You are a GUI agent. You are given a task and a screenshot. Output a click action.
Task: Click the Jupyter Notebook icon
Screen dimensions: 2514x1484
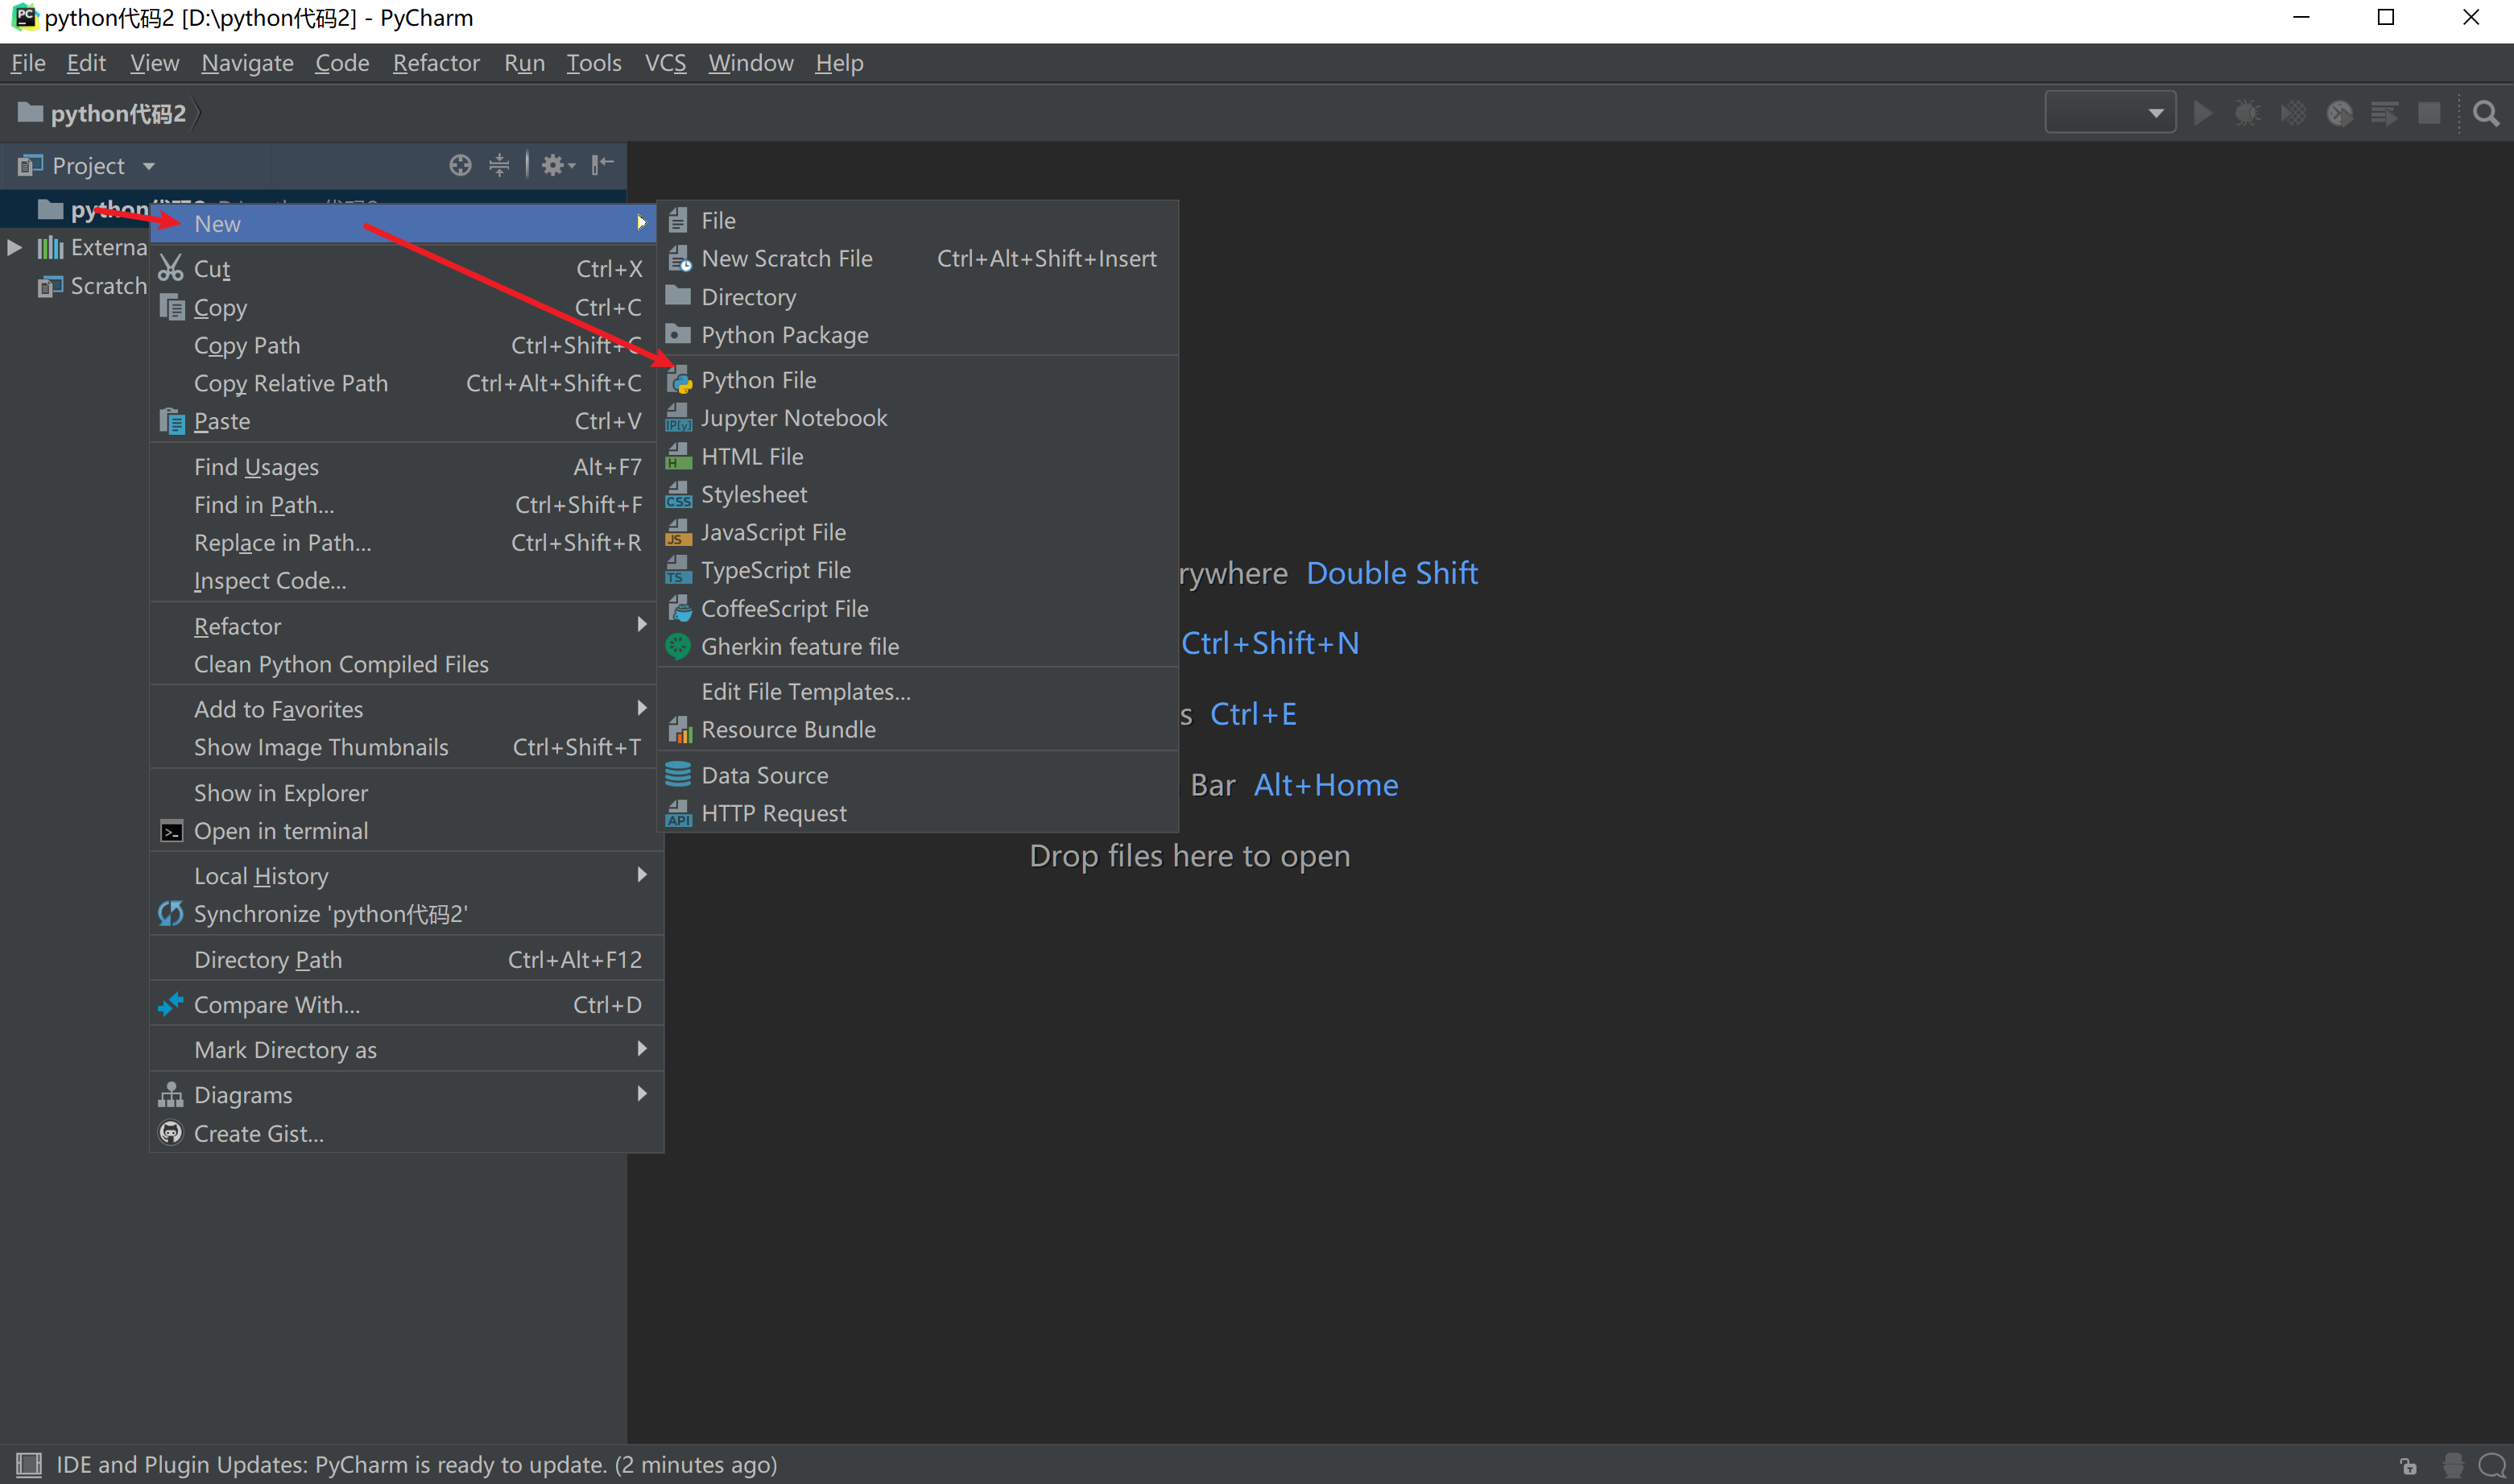click(679, 418)
